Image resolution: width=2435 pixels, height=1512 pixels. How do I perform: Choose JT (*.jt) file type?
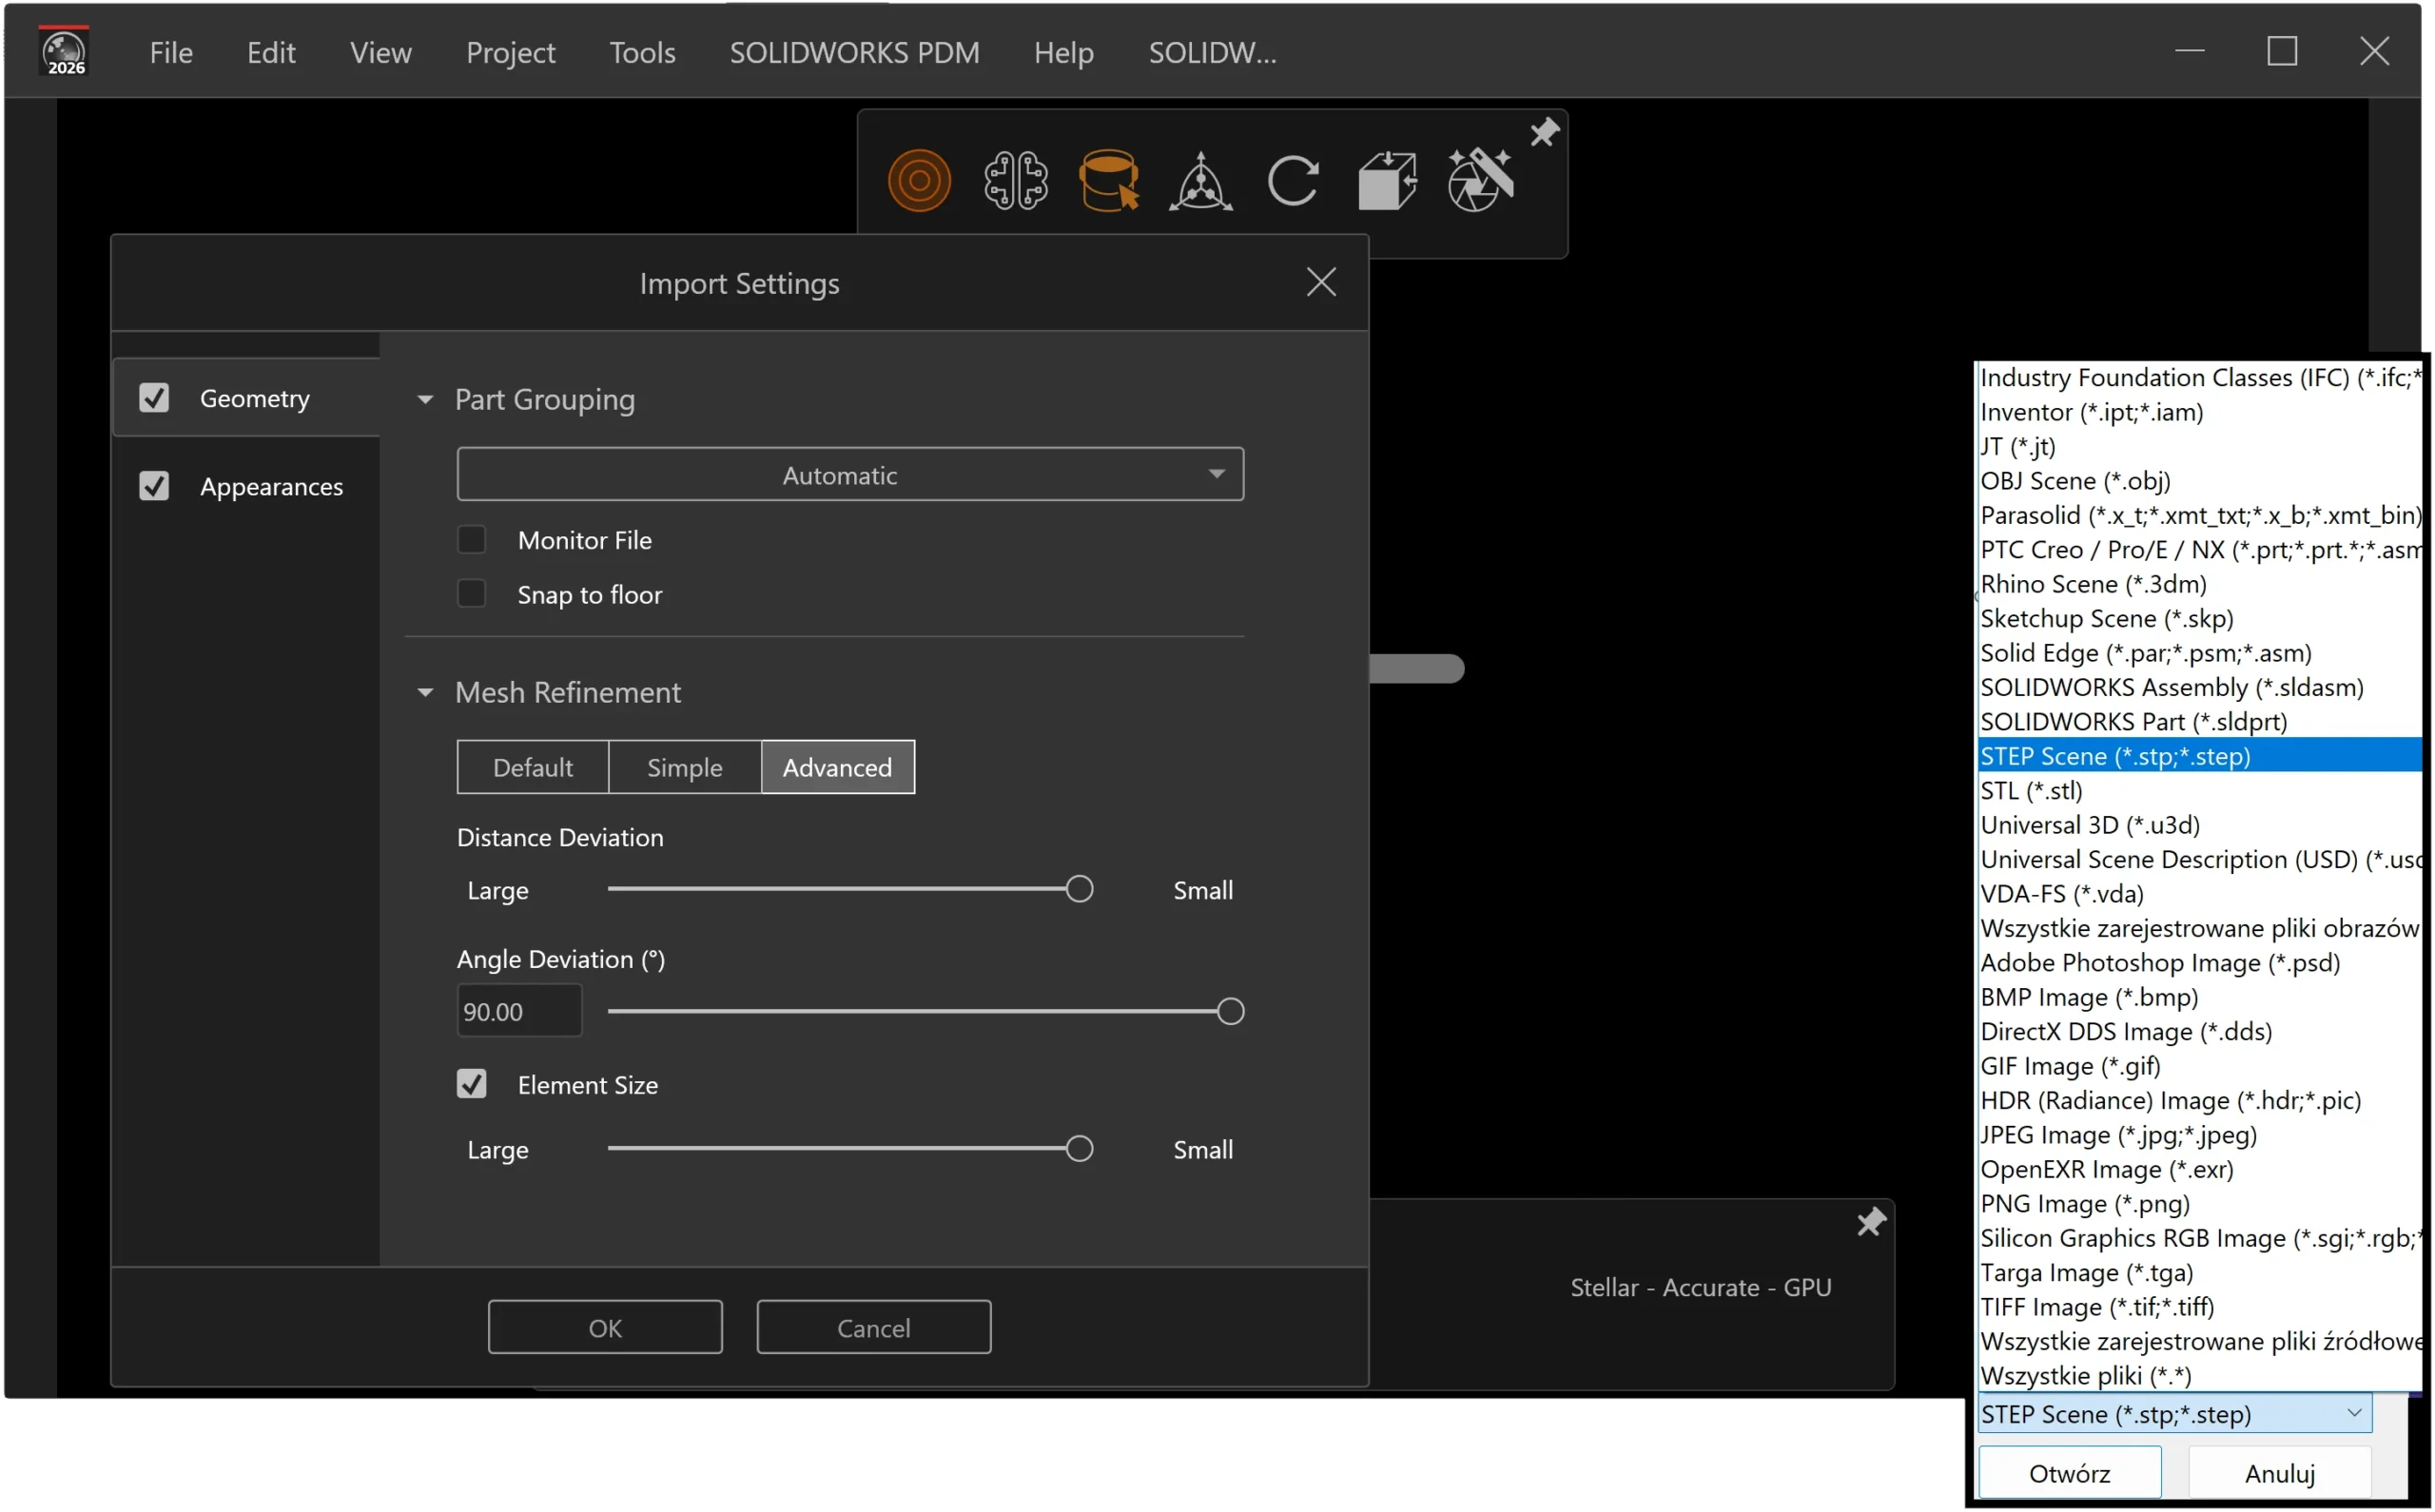2200,447
